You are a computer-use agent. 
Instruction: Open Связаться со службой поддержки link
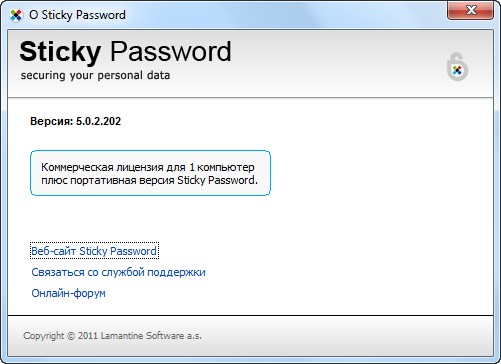tap(118, 272)
